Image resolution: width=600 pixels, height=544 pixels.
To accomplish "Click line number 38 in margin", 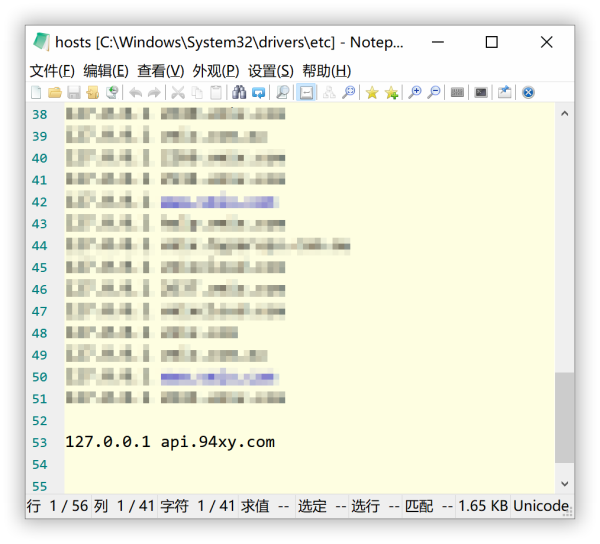I will [39, 114].
